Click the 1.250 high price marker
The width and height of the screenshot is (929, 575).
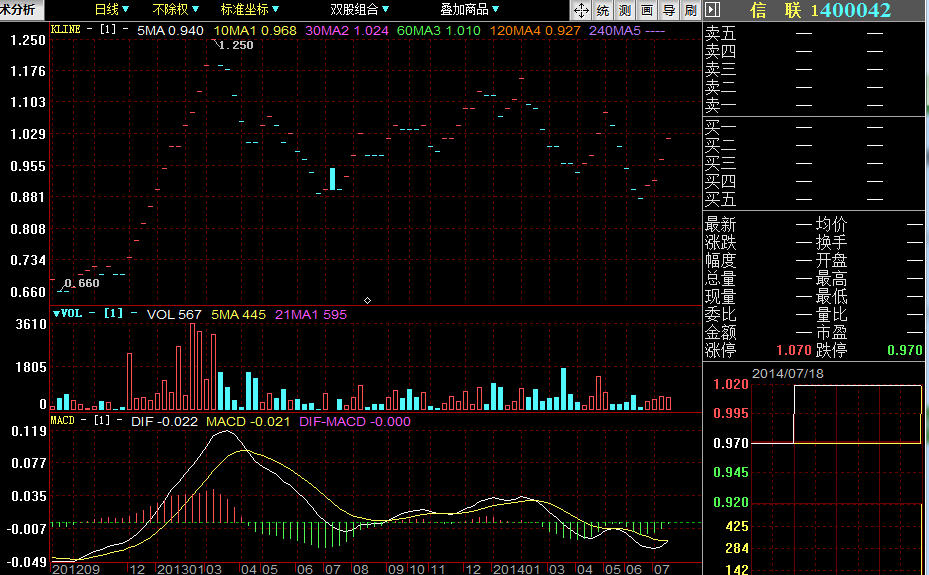235,45
